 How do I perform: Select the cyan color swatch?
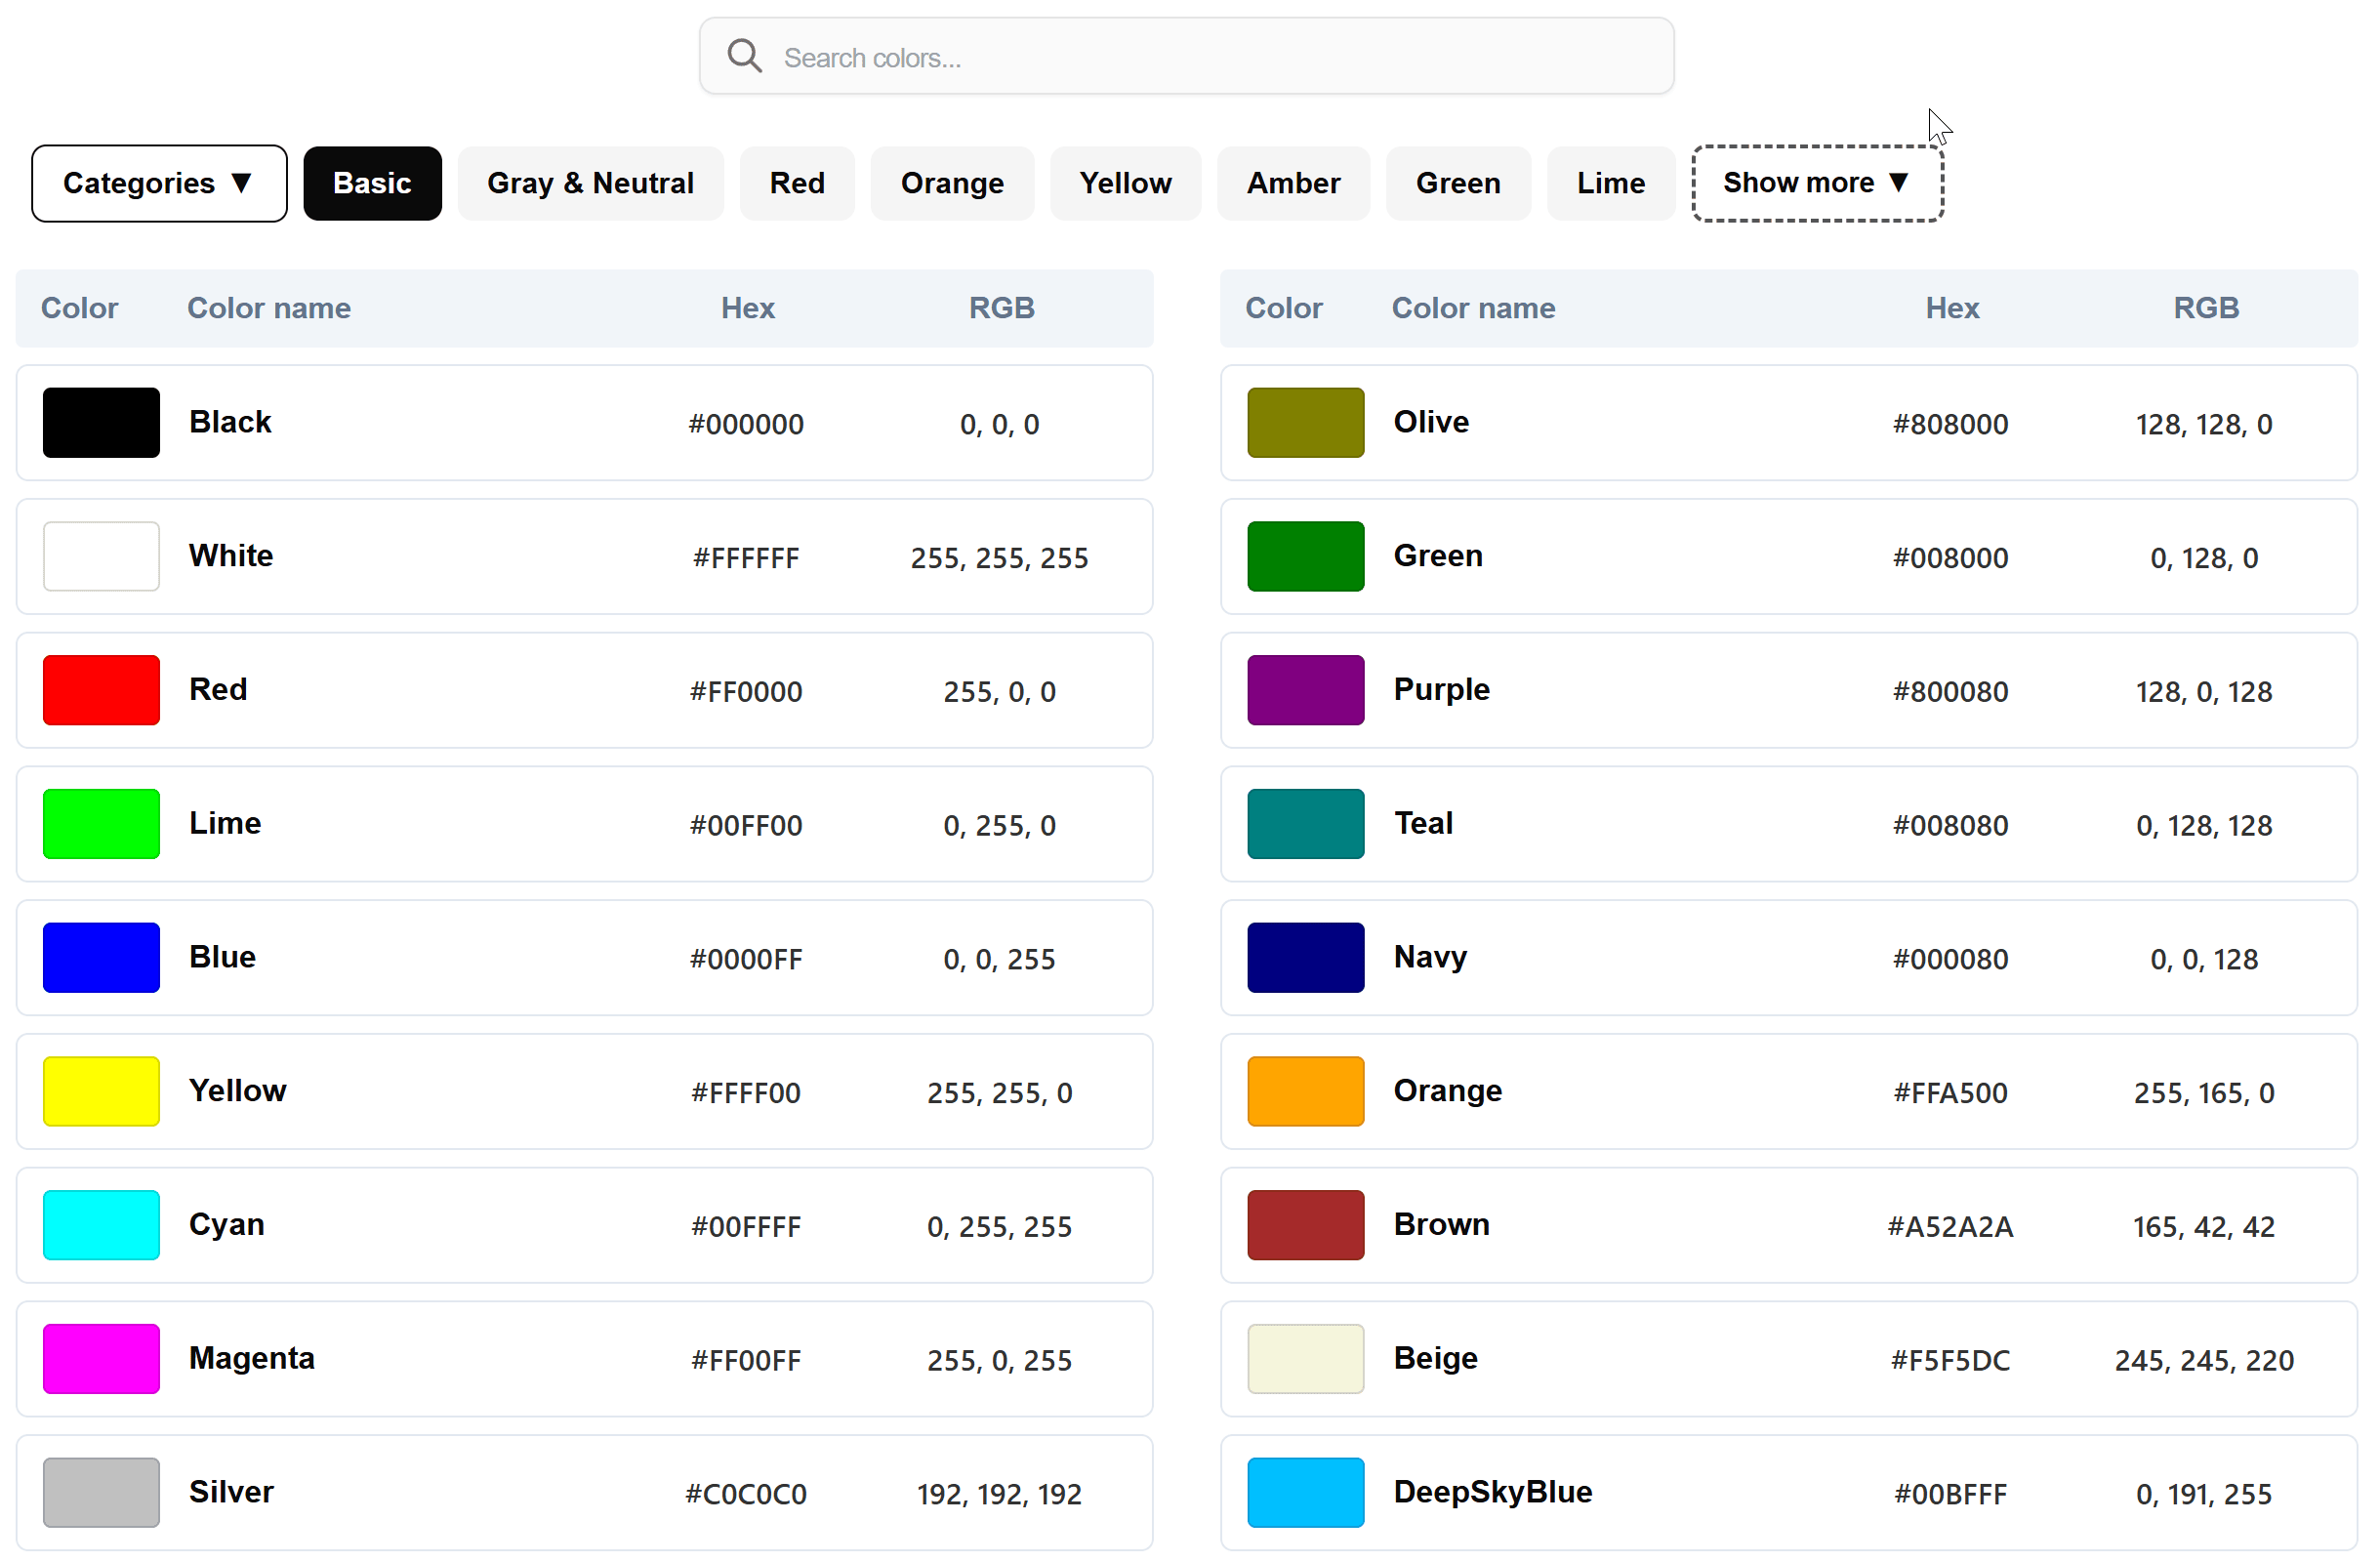point(101,1224)
